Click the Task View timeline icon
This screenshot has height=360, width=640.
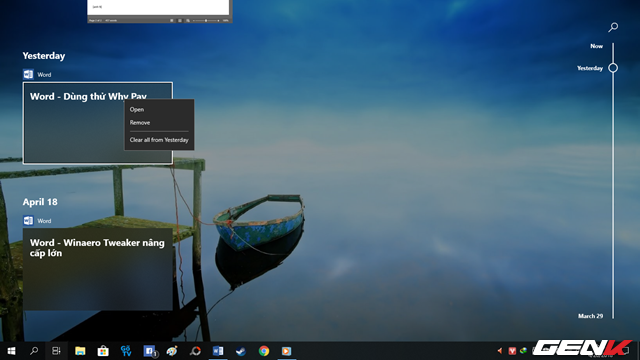(56, 351)
